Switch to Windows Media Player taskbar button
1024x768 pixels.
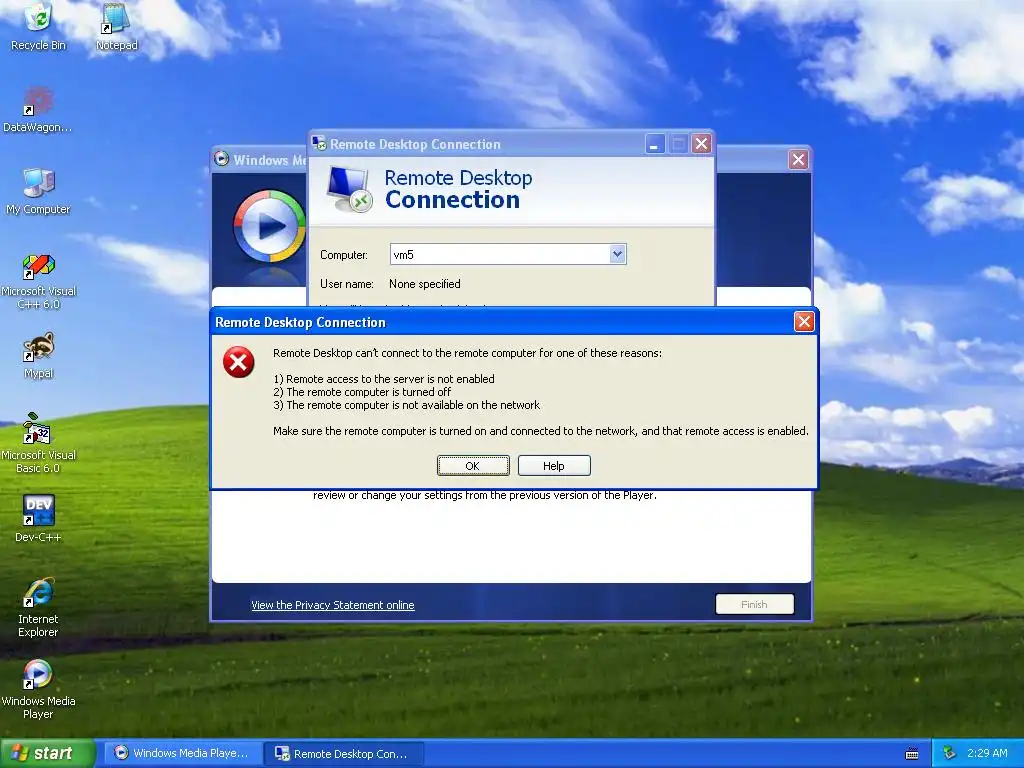183,753
